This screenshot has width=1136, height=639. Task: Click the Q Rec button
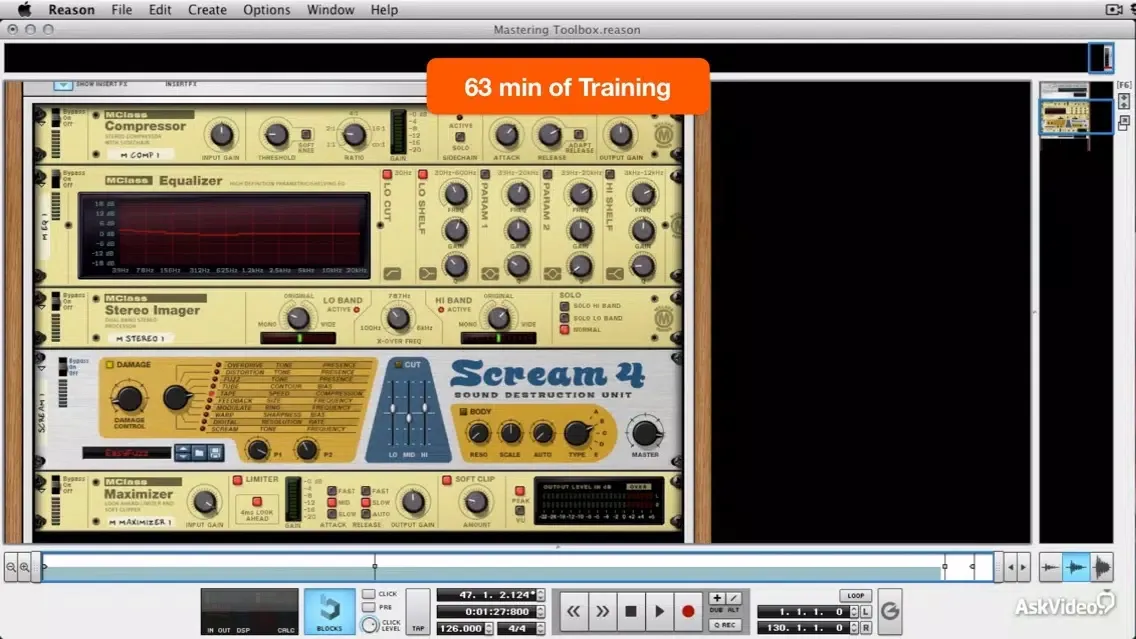[x=724, y=625]
